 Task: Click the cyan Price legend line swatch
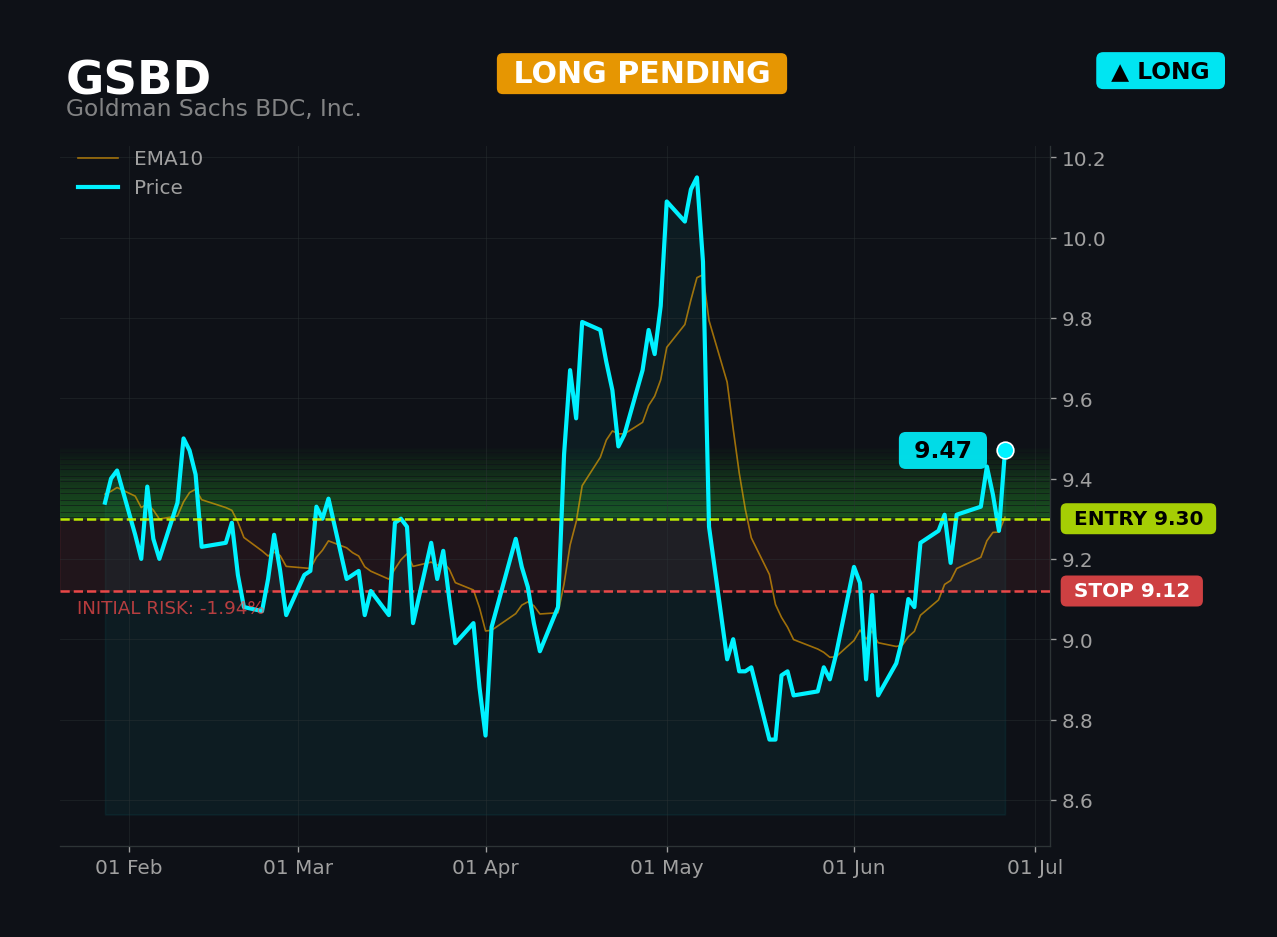(x=98, y=188)
